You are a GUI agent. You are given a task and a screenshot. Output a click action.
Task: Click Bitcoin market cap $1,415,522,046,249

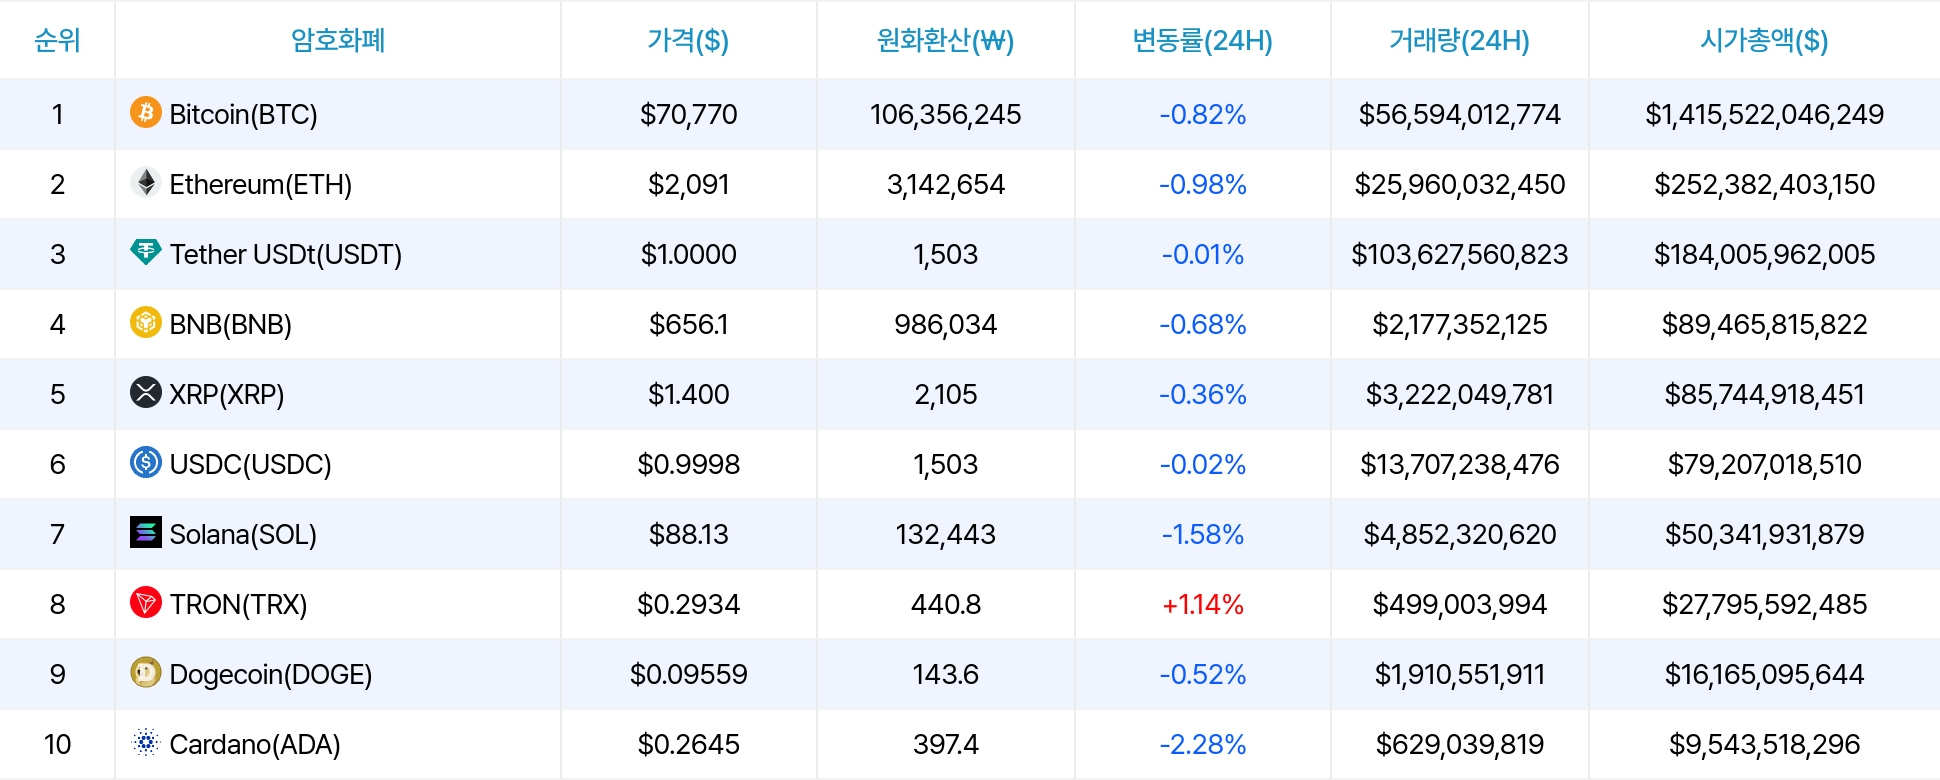[1764, 115]
